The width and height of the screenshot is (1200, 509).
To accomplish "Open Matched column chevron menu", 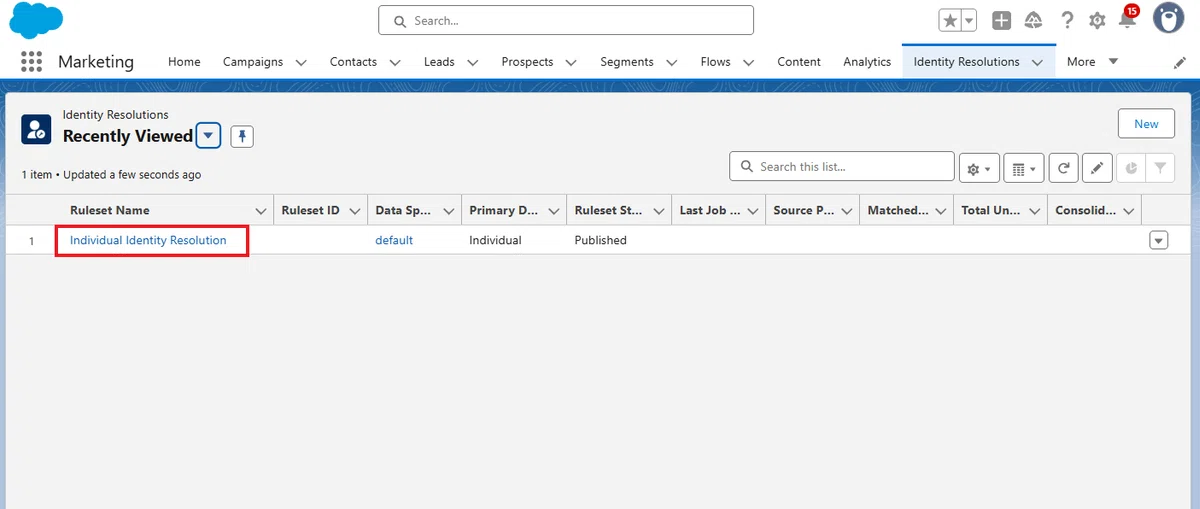I will (941, 211).
